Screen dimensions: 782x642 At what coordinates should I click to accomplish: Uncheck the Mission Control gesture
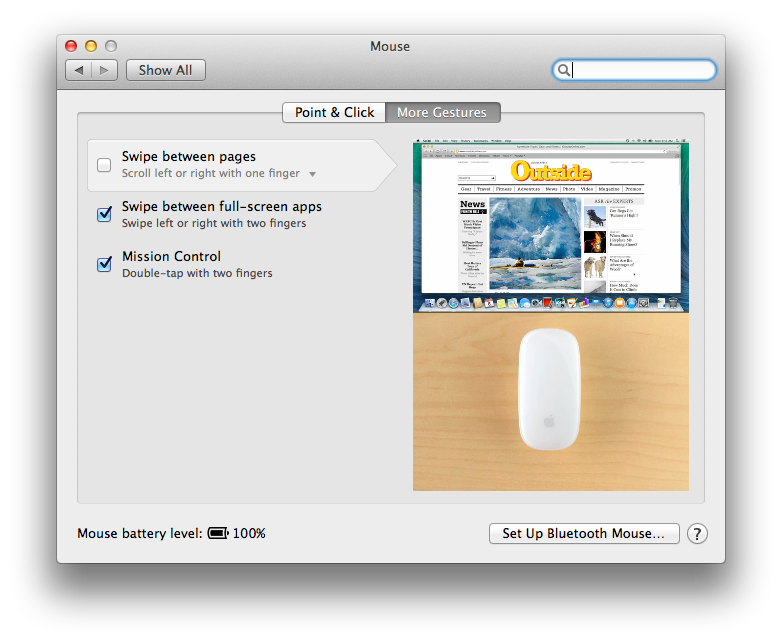tap(104, 265)
